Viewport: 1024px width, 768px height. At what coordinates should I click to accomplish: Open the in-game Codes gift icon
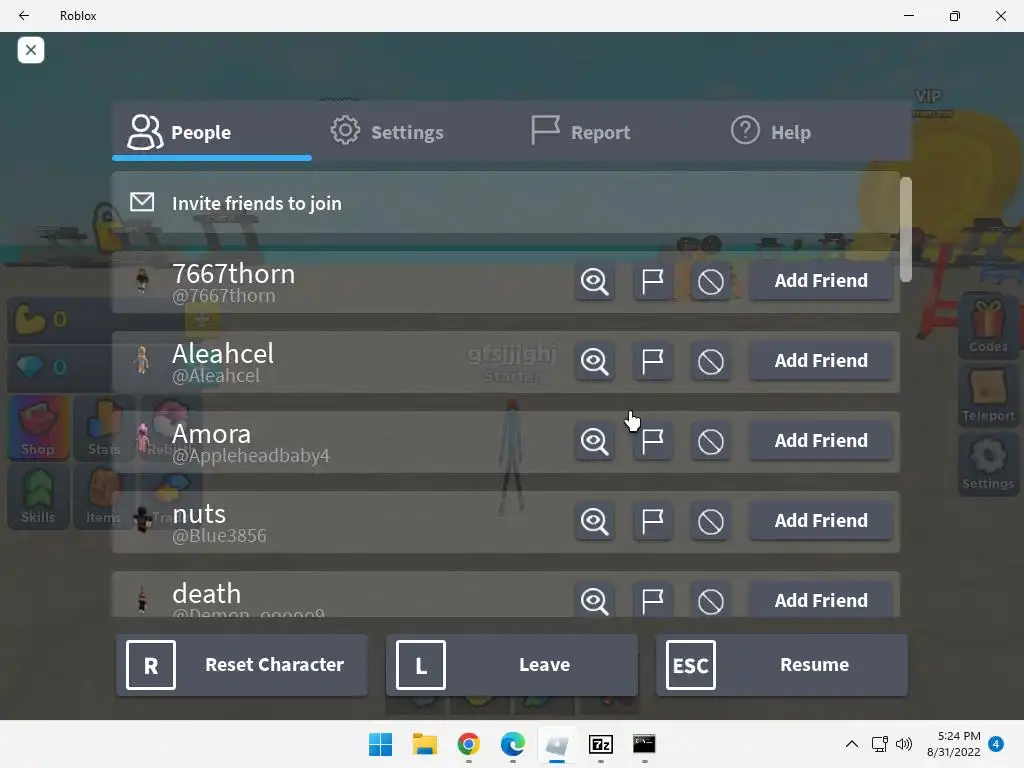coord(987,325)
